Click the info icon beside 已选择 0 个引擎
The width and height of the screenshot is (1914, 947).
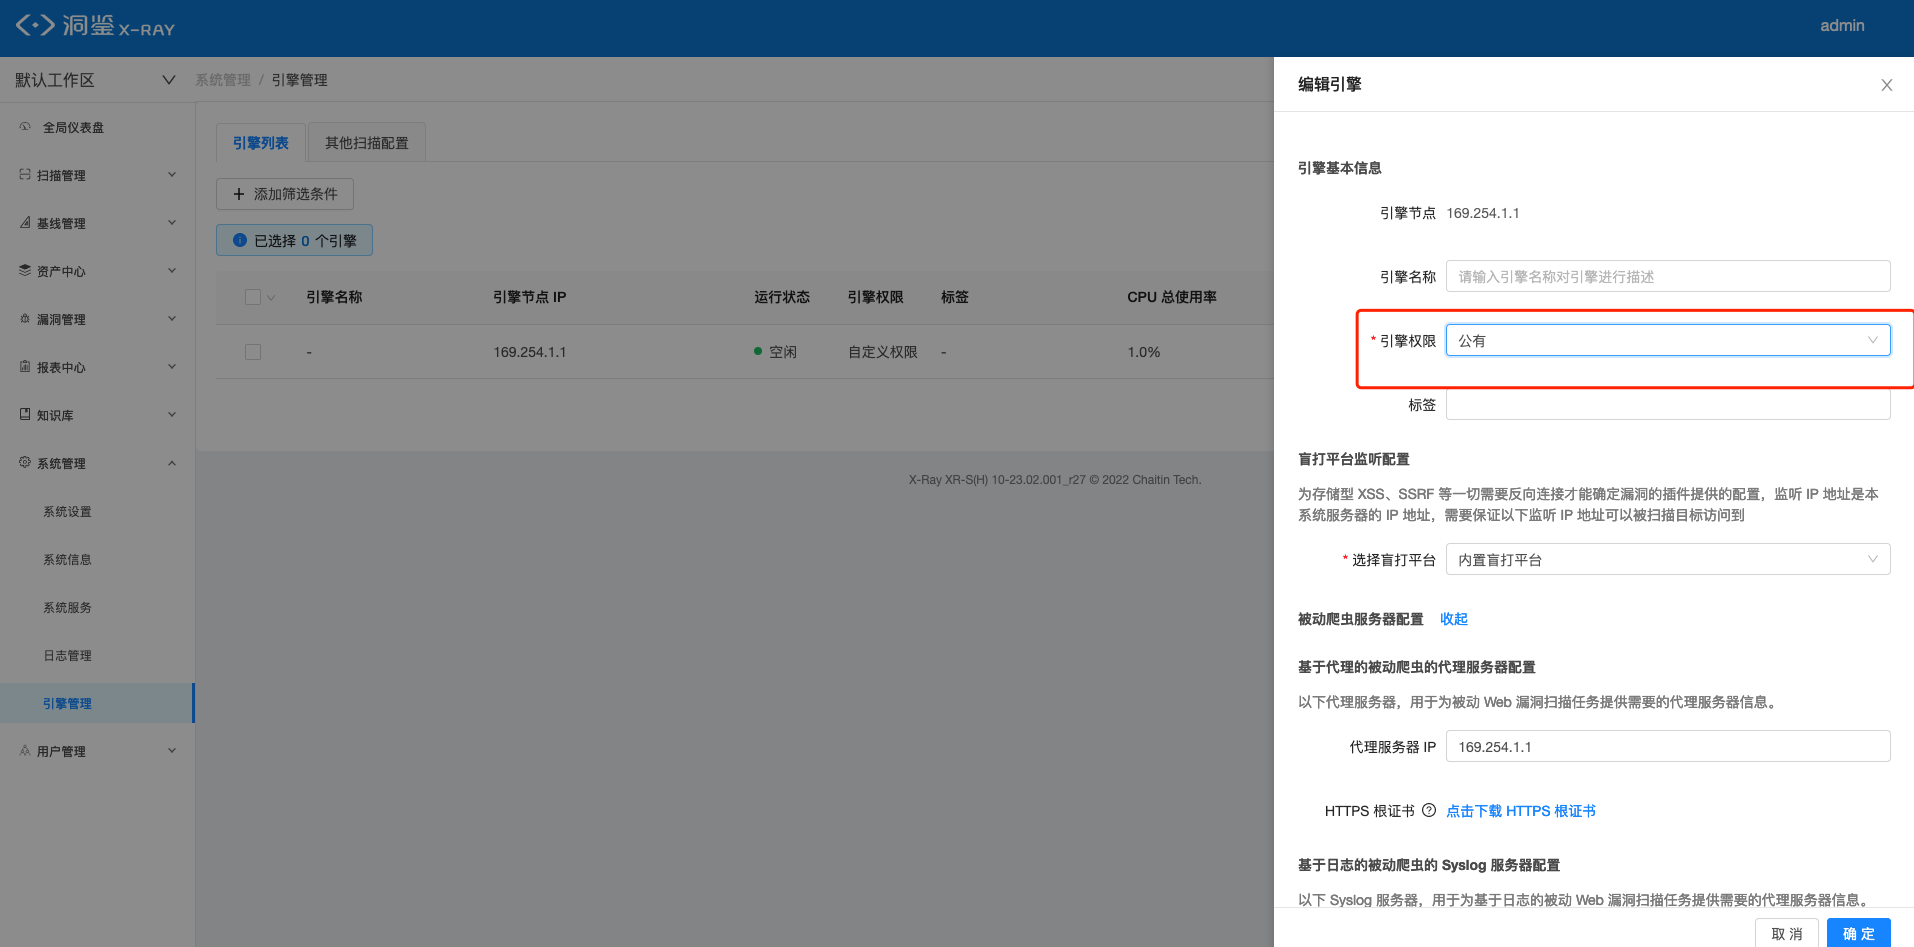pos(240,240)
